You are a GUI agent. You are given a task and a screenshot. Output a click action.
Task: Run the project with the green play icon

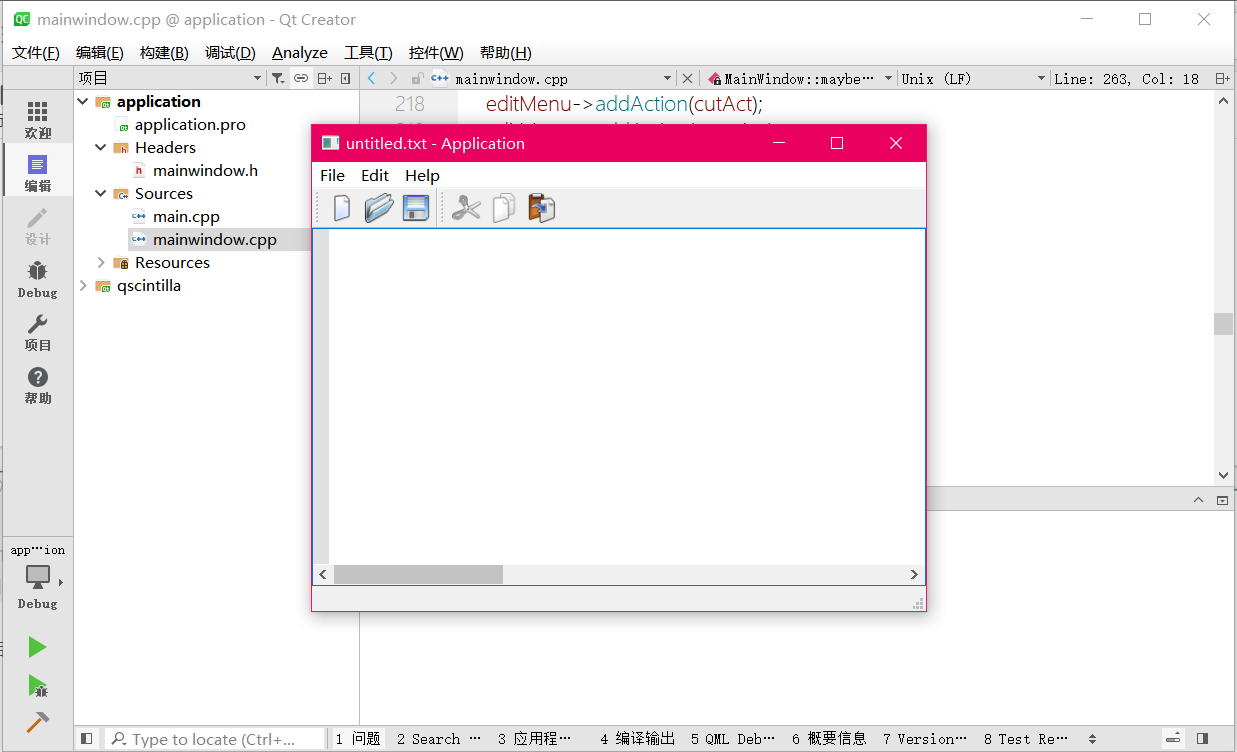pyautogui.click(x=37, y=647)
